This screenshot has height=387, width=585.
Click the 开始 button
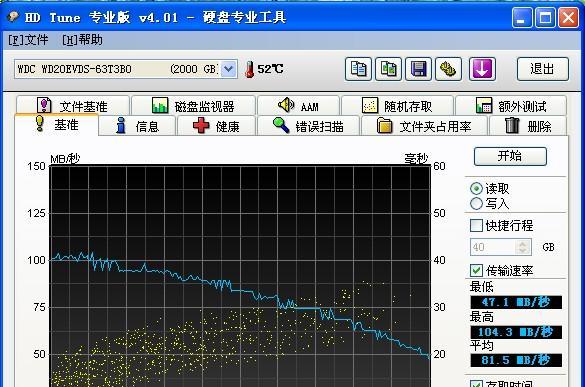tap(510, 156)
